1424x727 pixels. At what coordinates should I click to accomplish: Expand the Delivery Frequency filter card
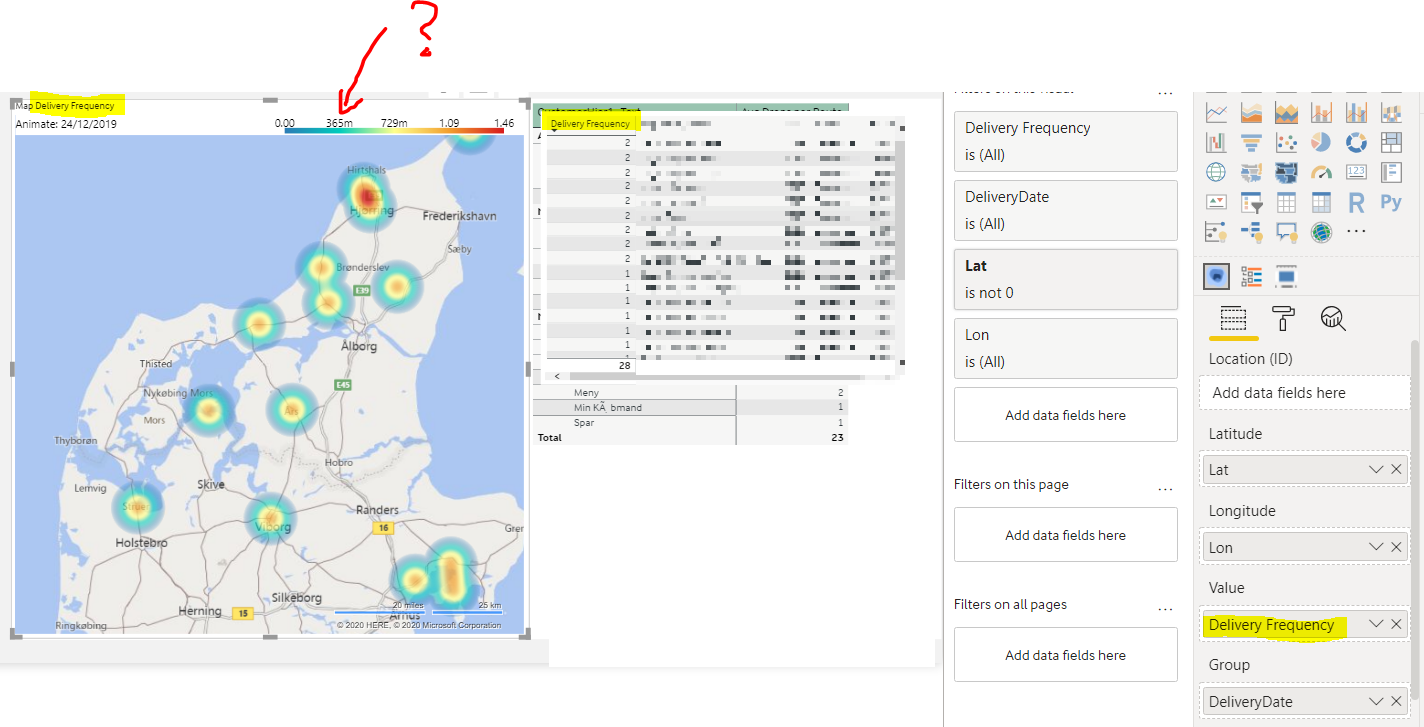(x=1066, y=141)
